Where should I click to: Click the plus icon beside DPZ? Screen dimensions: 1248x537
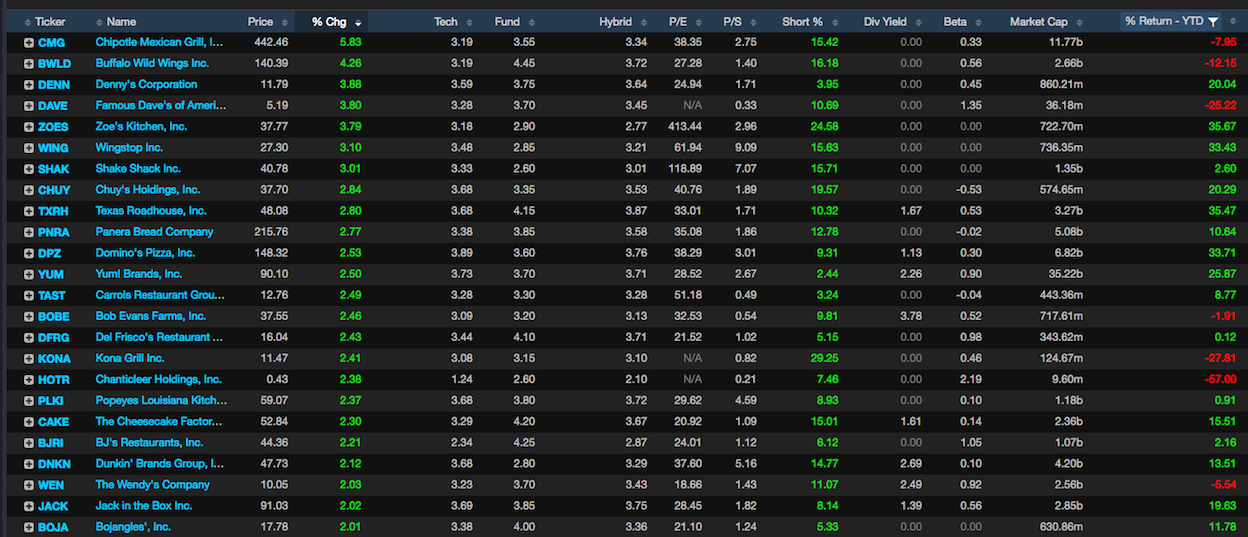point(29,253)
